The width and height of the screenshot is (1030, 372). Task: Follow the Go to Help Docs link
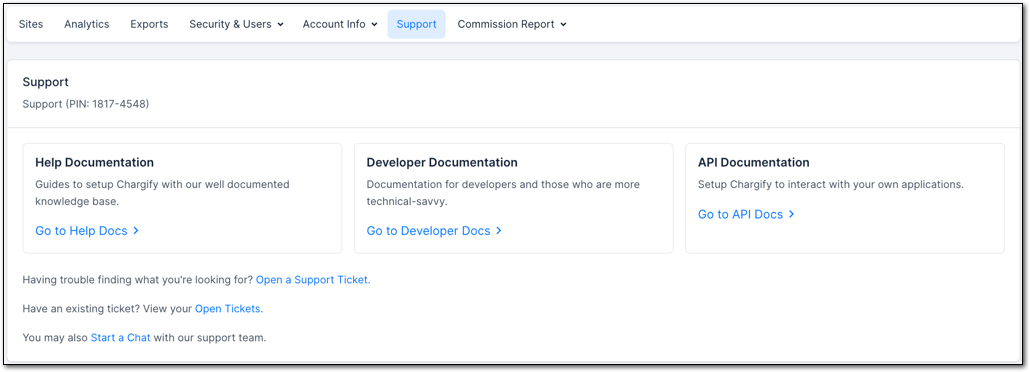(87, 231)
